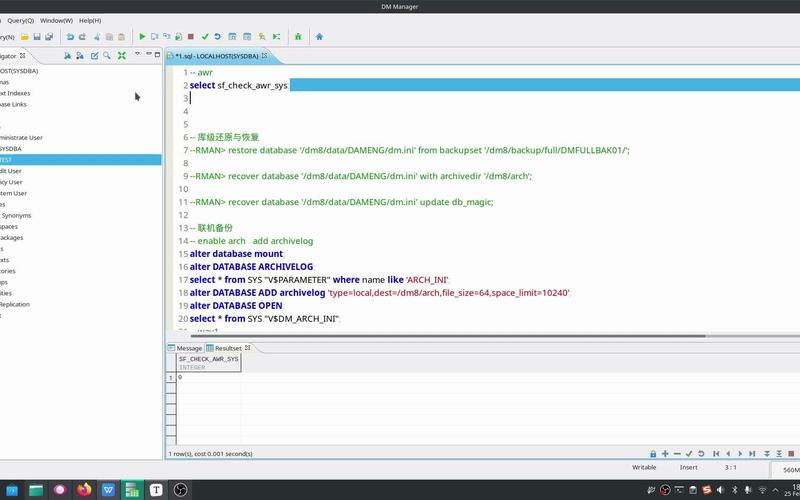800x500 pixels.
Task: Toggle Writable state in the status bar
Action: [x=644, y=467]
